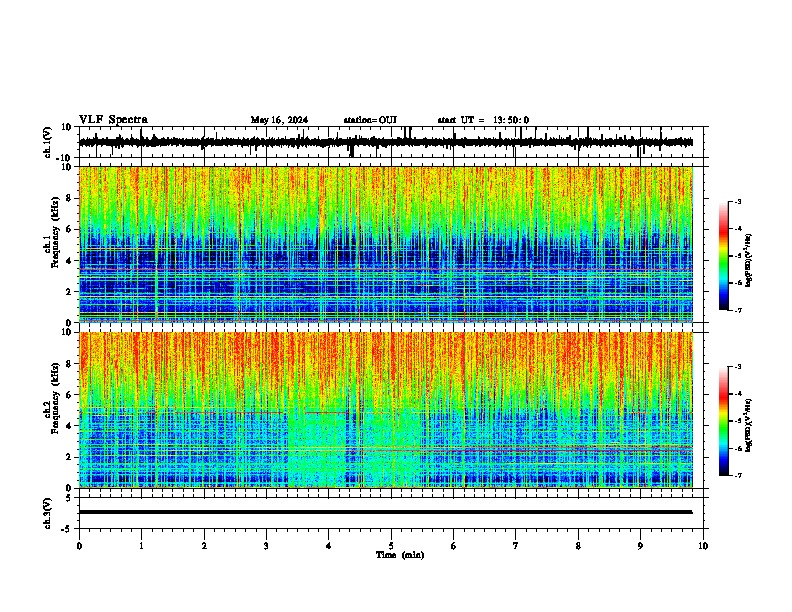Image resolution: width=792 pixels, height=612 pixels.
Task: Click time axis tick label "1"
Action: [141, 546]
